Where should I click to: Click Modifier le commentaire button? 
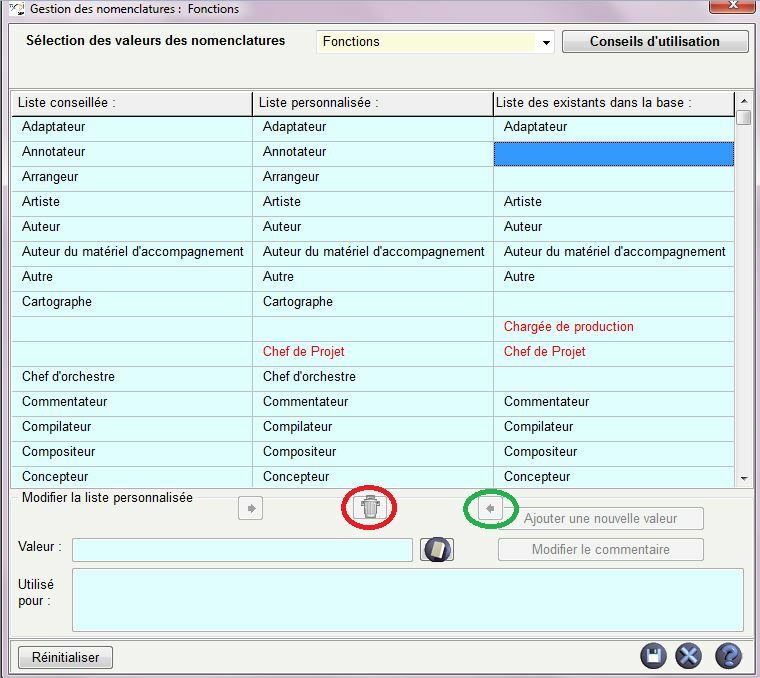(x=600, y=549)
